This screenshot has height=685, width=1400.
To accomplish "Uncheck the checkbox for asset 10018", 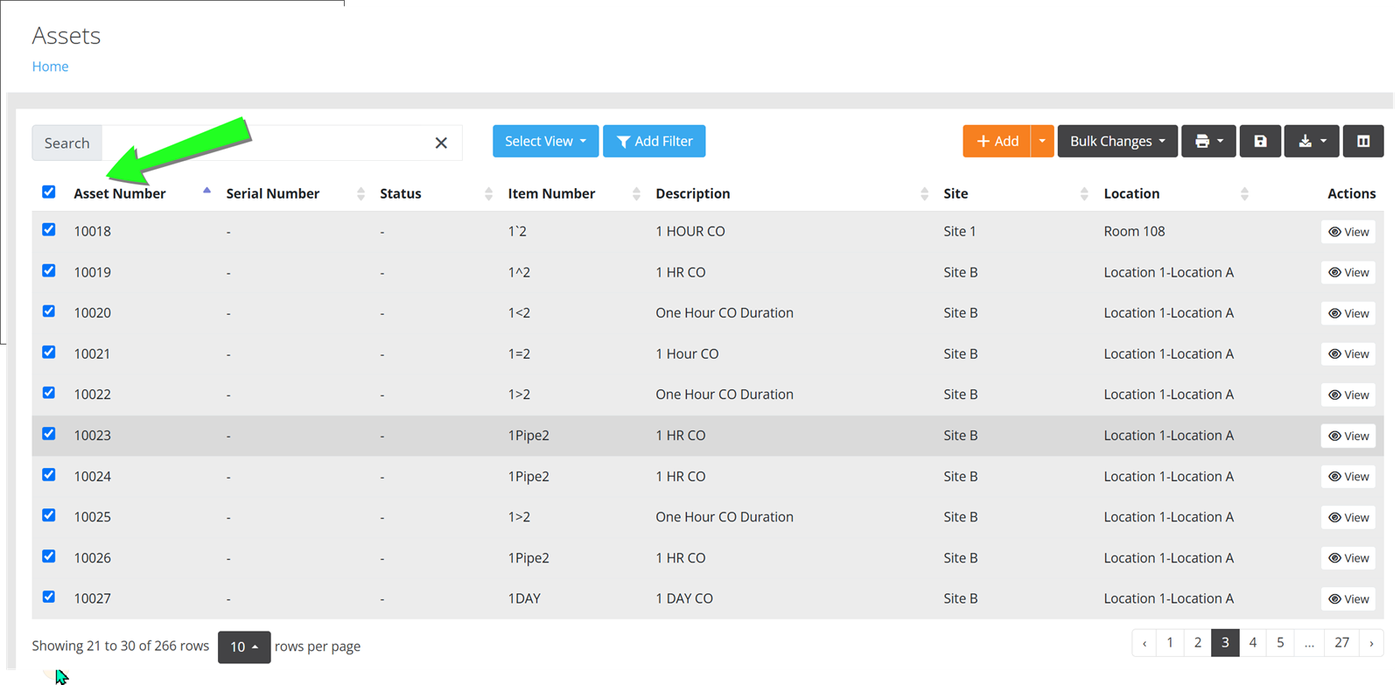I will tap(49, 230).
